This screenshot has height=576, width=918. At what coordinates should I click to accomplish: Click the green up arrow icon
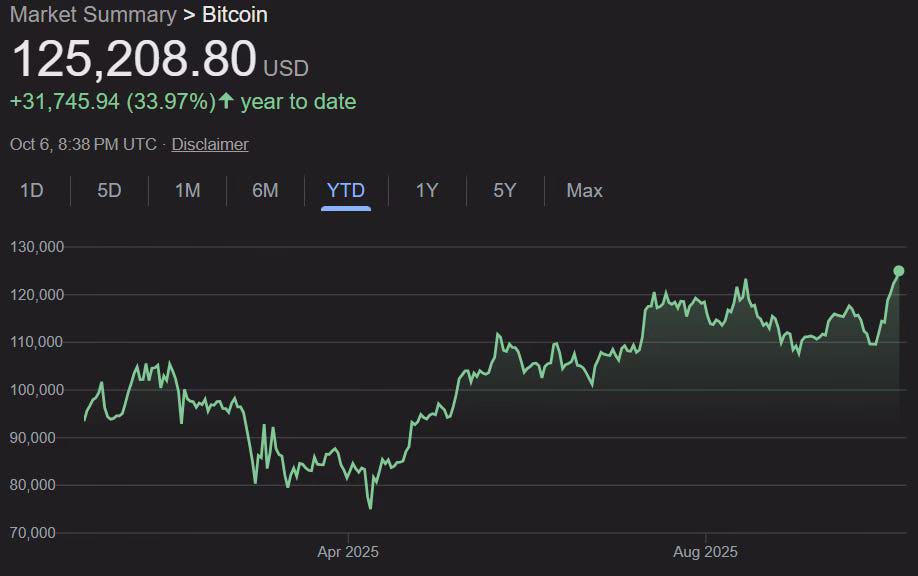(x=226, y=101)
